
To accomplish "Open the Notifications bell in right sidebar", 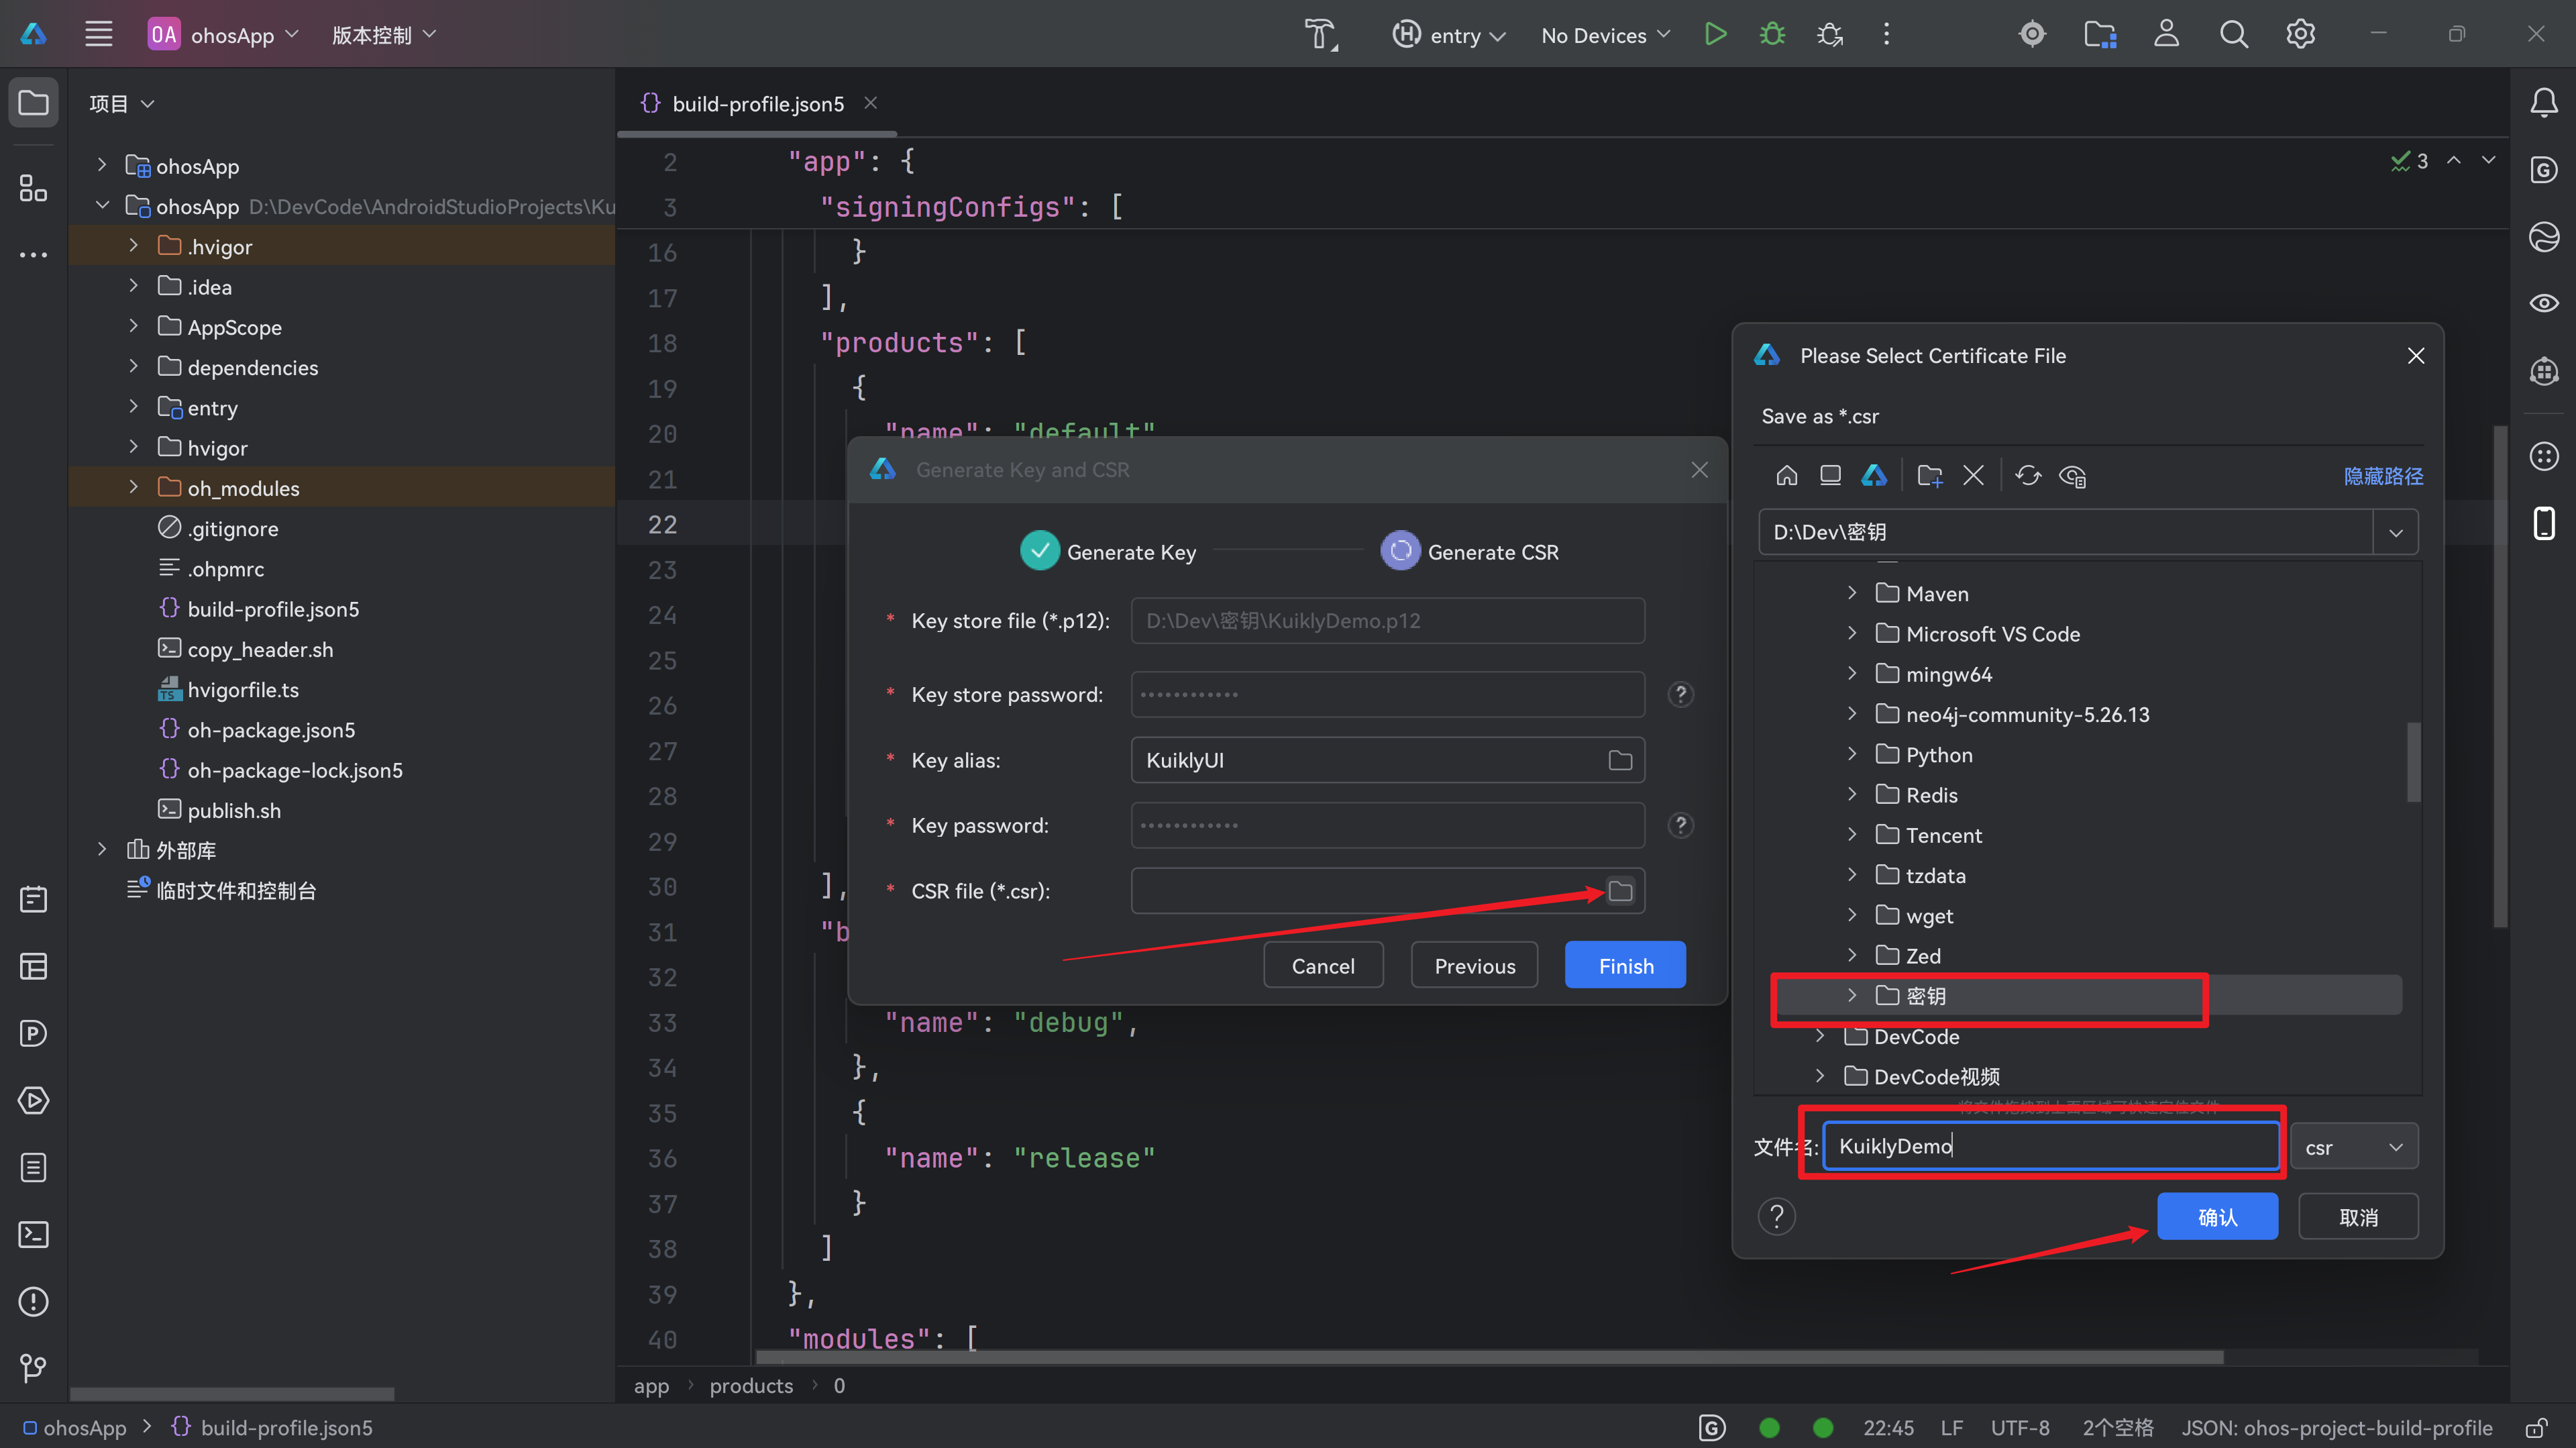I will coord(2543,102).
